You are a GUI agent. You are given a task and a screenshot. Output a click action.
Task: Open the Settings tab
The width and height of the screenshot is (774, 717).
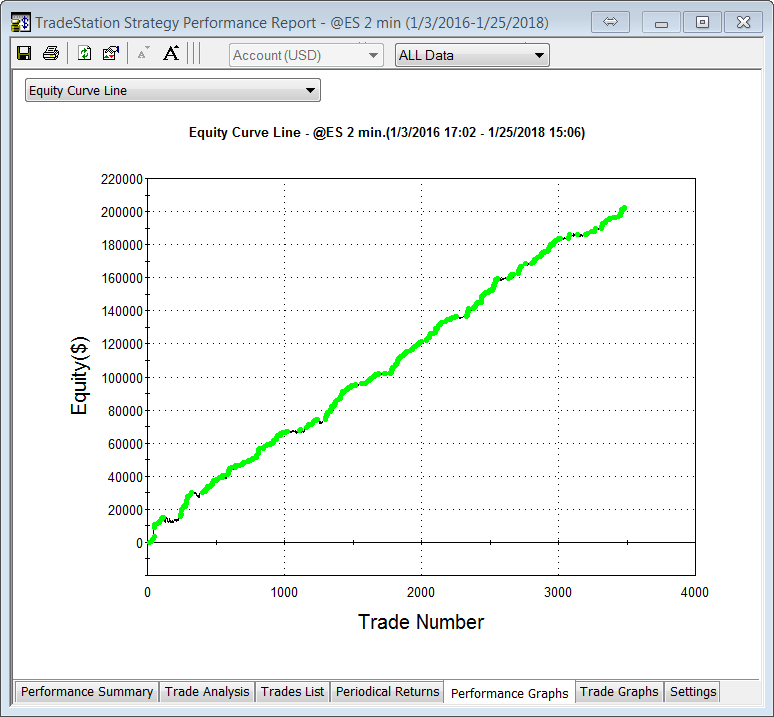point(693,691)
